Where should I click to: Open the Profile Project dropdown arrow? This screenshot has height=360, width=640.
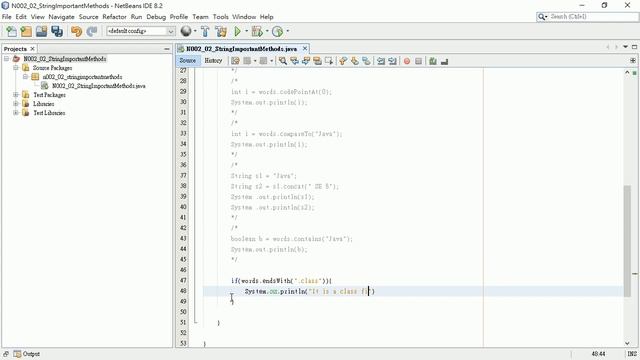[287, 31]
